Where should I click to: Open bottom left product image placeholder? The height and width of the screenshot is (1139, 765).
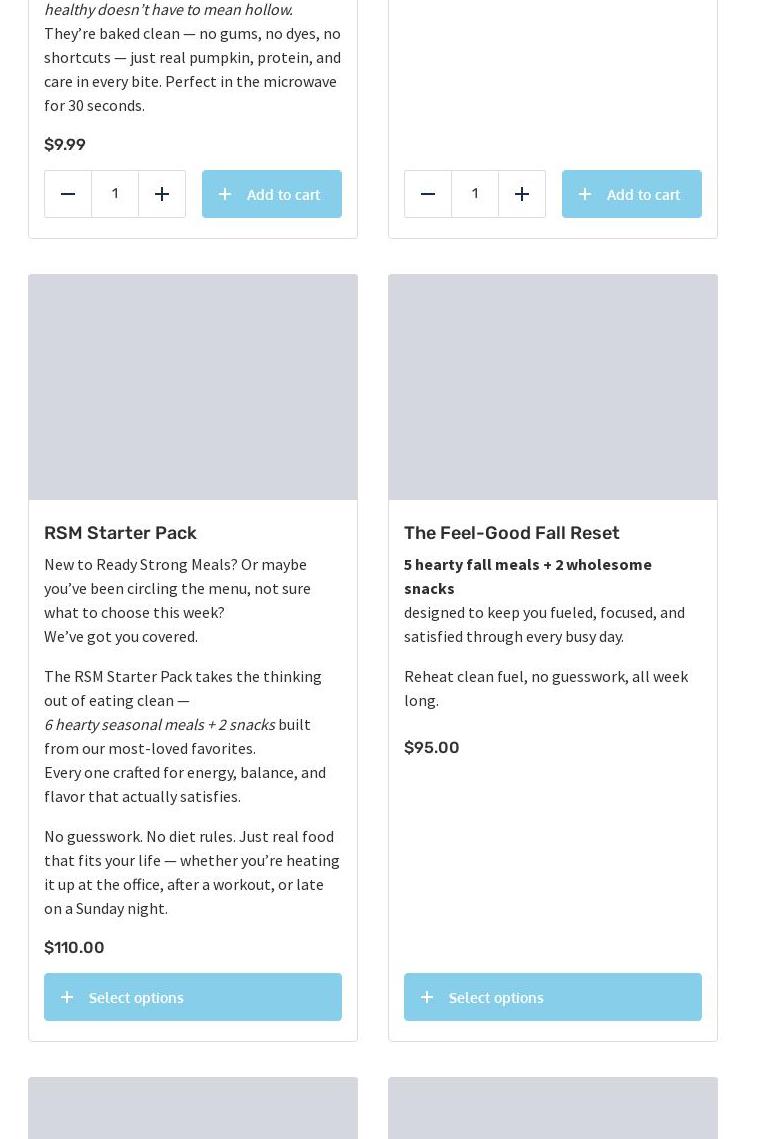tap(193, 1108)
